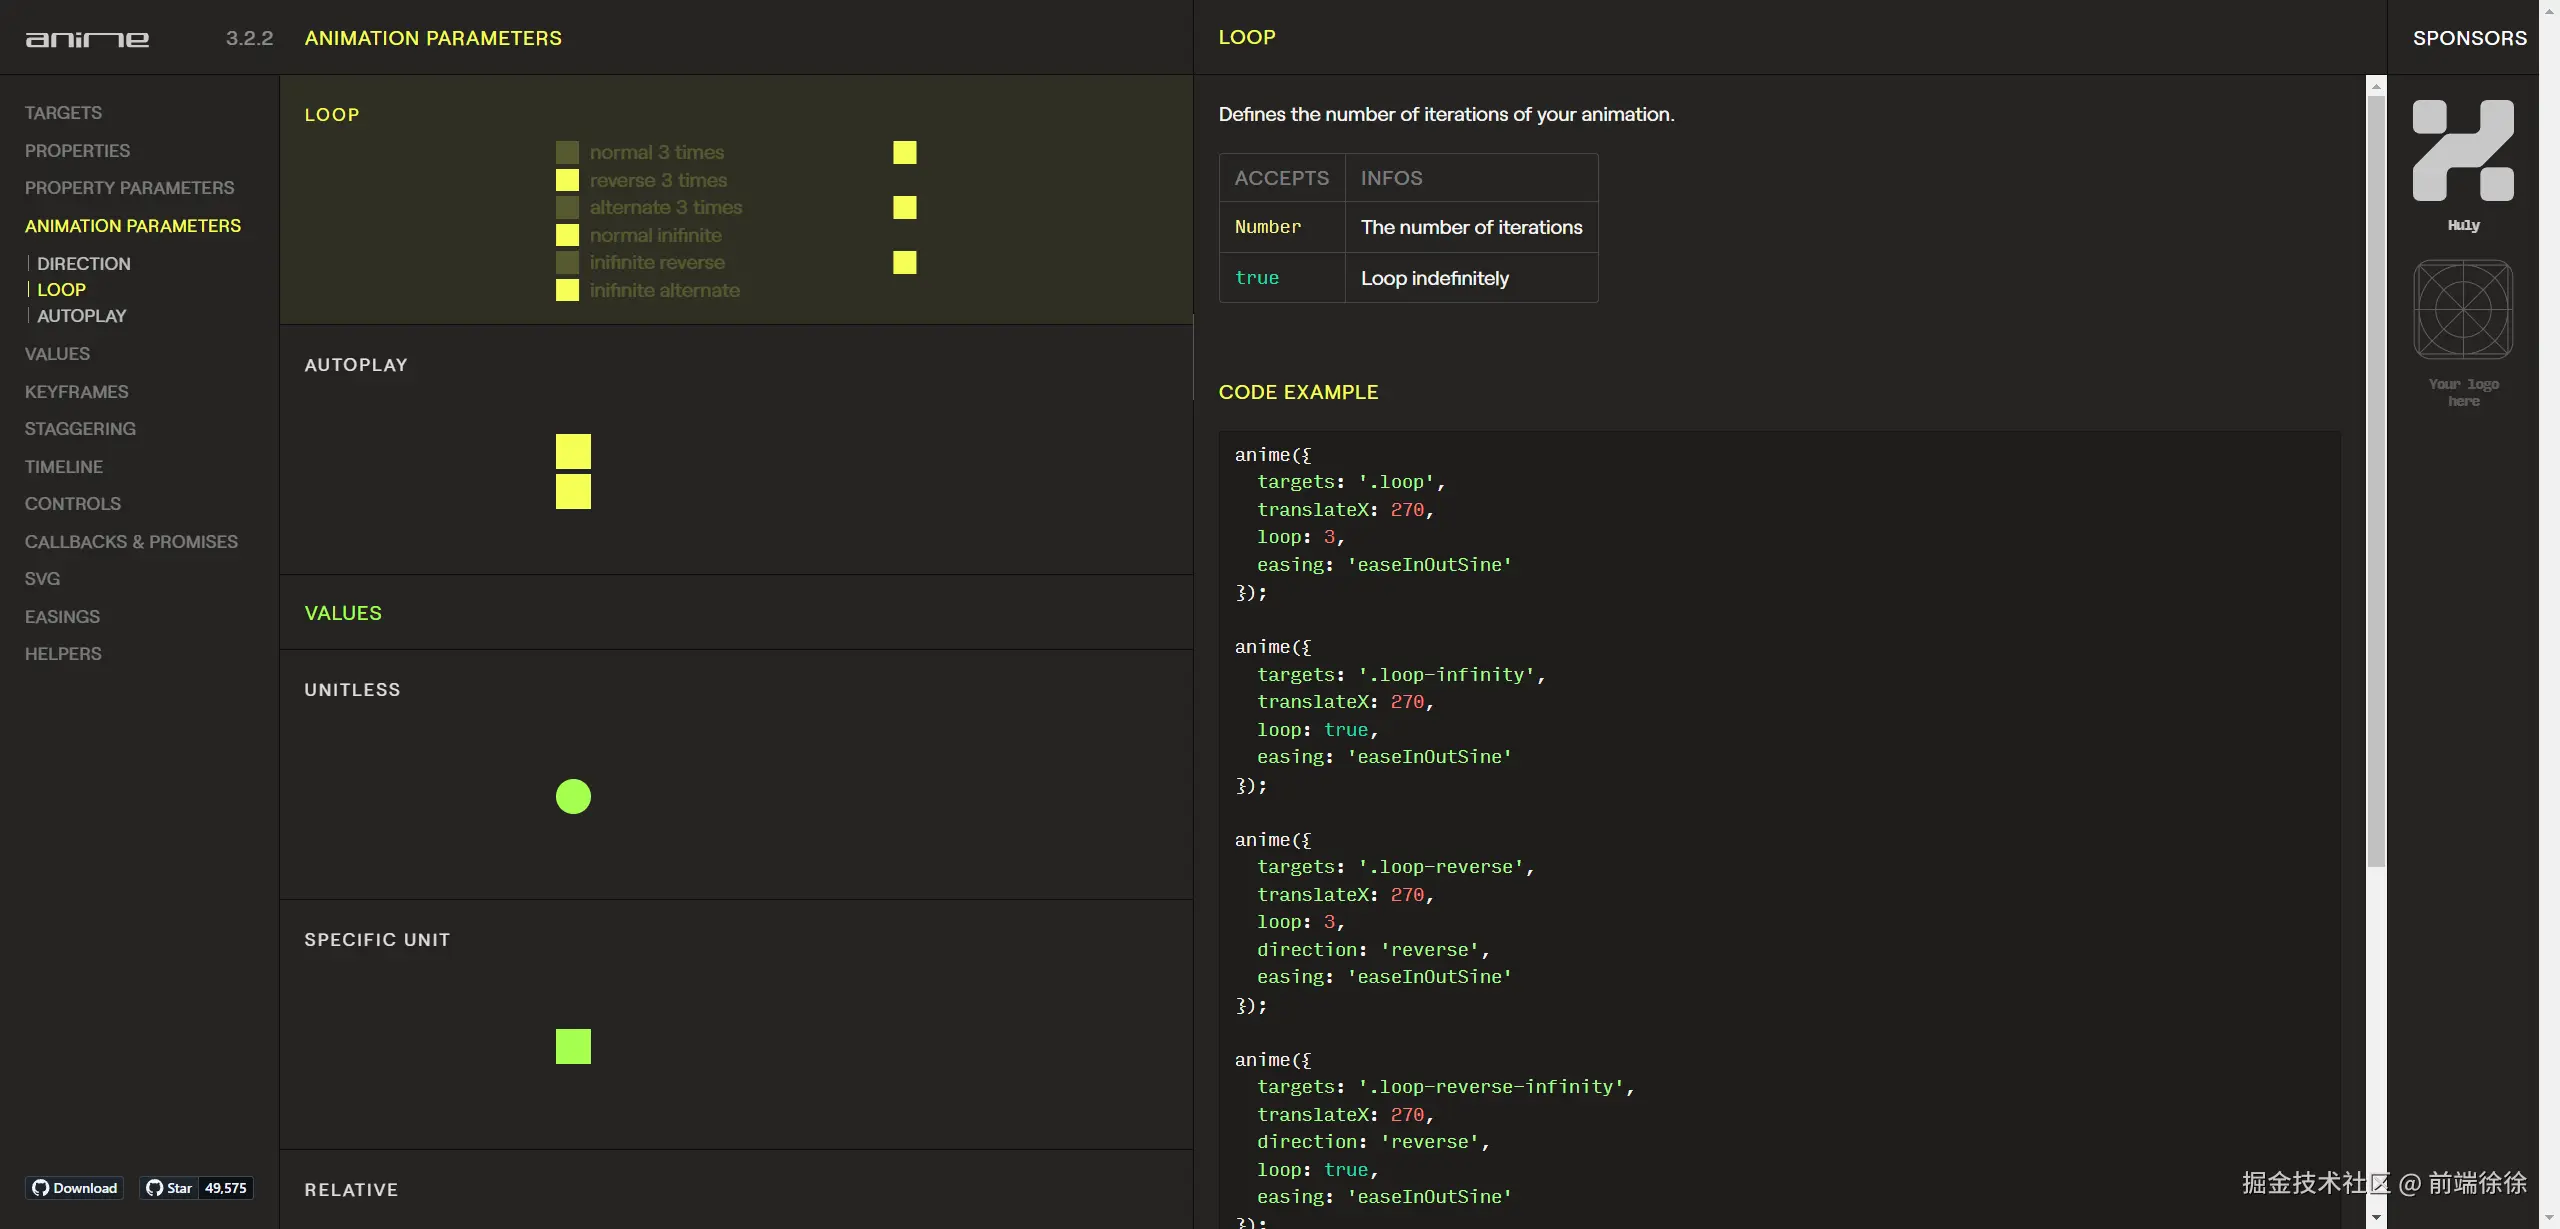Screen dimensions: 2560x1229
Task: Click the 'Your logo here' sponsor placeholder
Action: coord(2462,310)
